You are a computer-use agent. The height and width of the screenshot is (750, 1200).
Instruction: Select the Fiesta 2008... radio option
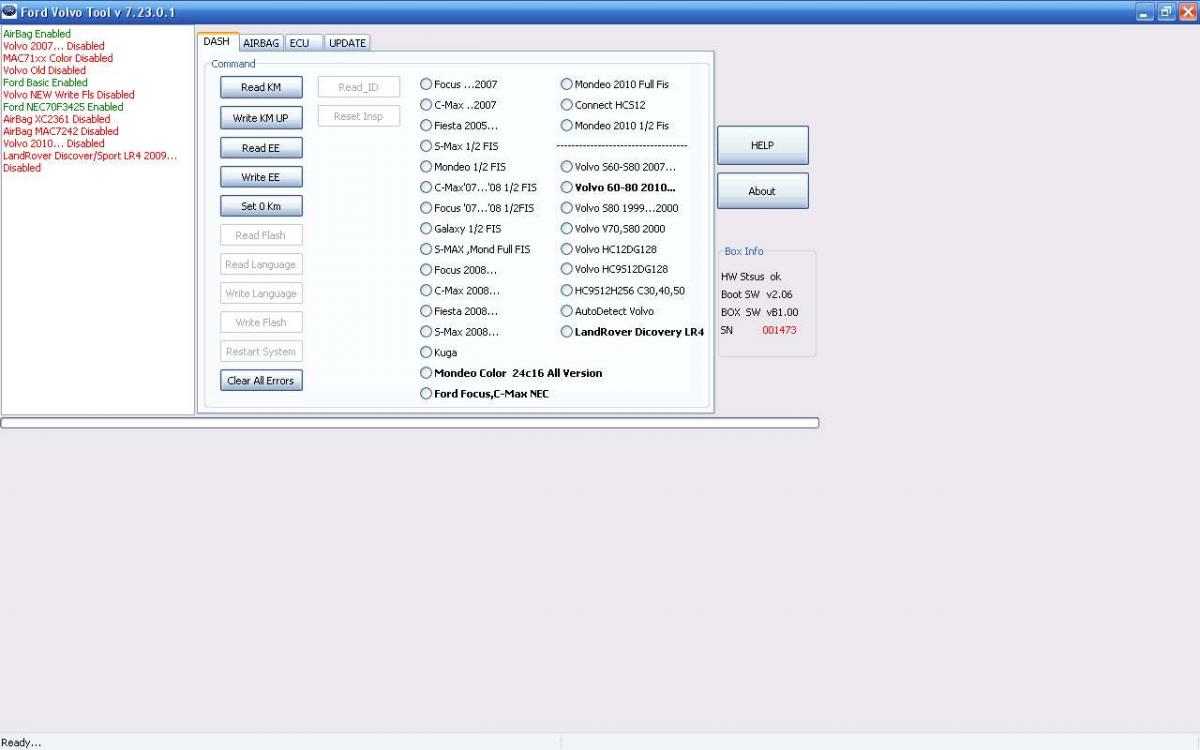pyautogui.click(x=460, y=311)
